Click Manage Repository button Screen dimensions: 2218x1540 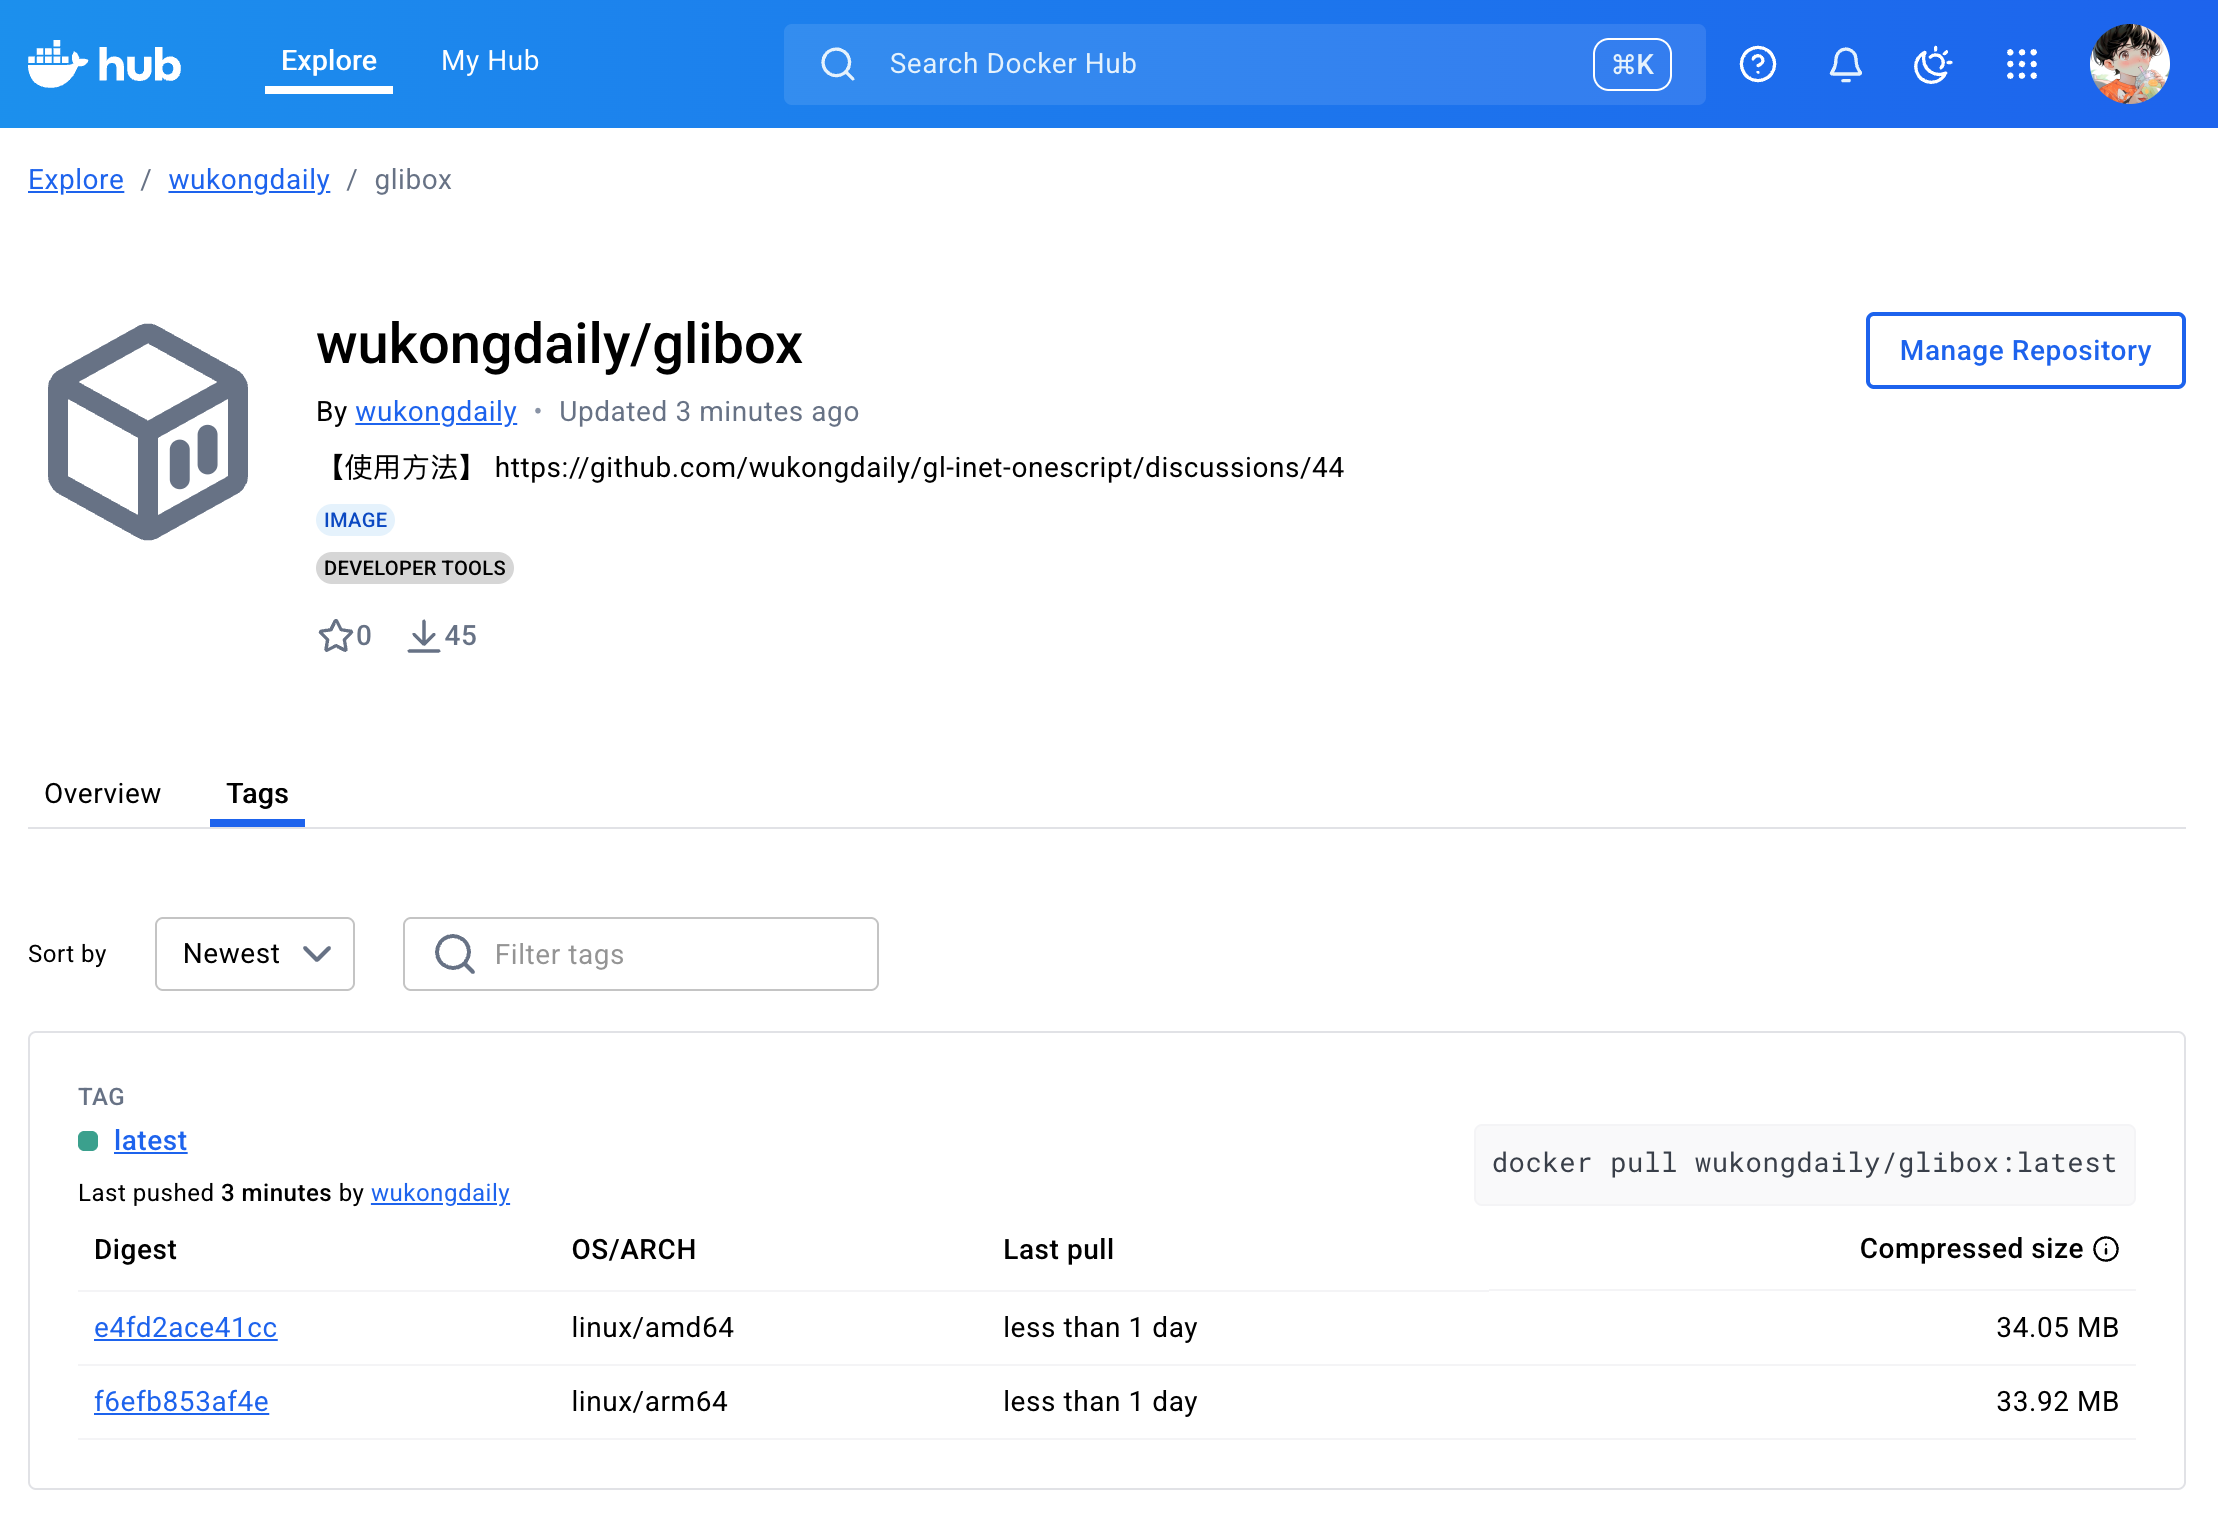point(2025,350)
